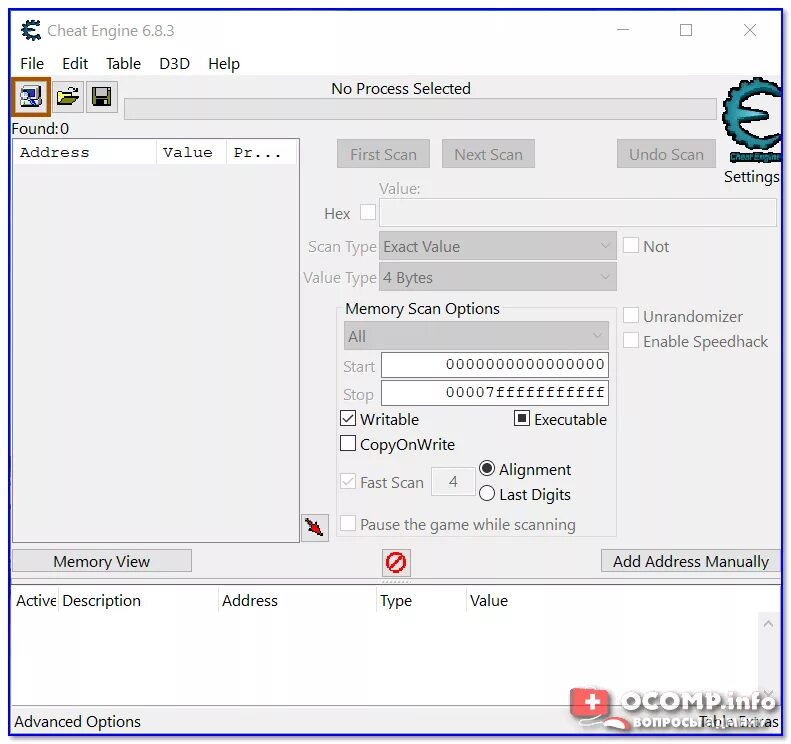Enable Pause the game while scanning
Image resolution: width=791 pixels, height=744 pixels.
click(348, 523)
